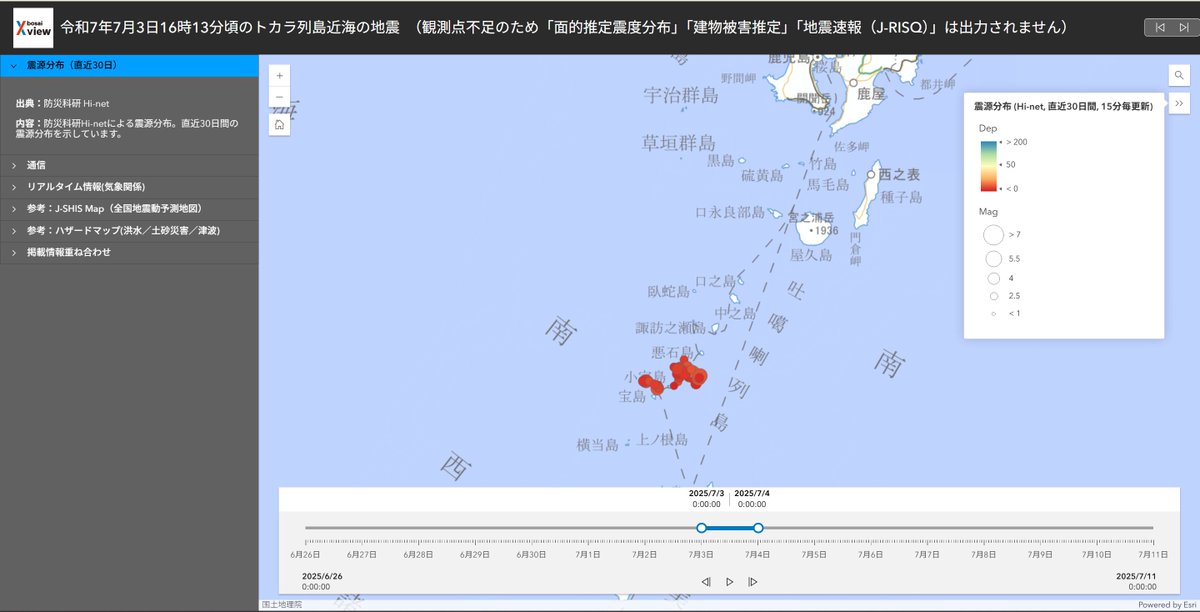Click the 草垣群島 label on the map

click(x=678, y=143)
